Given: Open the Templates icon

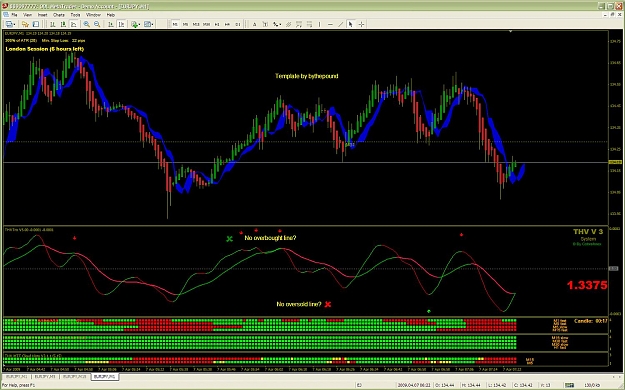Looking at the screenshot, I should tap(147, 24).
